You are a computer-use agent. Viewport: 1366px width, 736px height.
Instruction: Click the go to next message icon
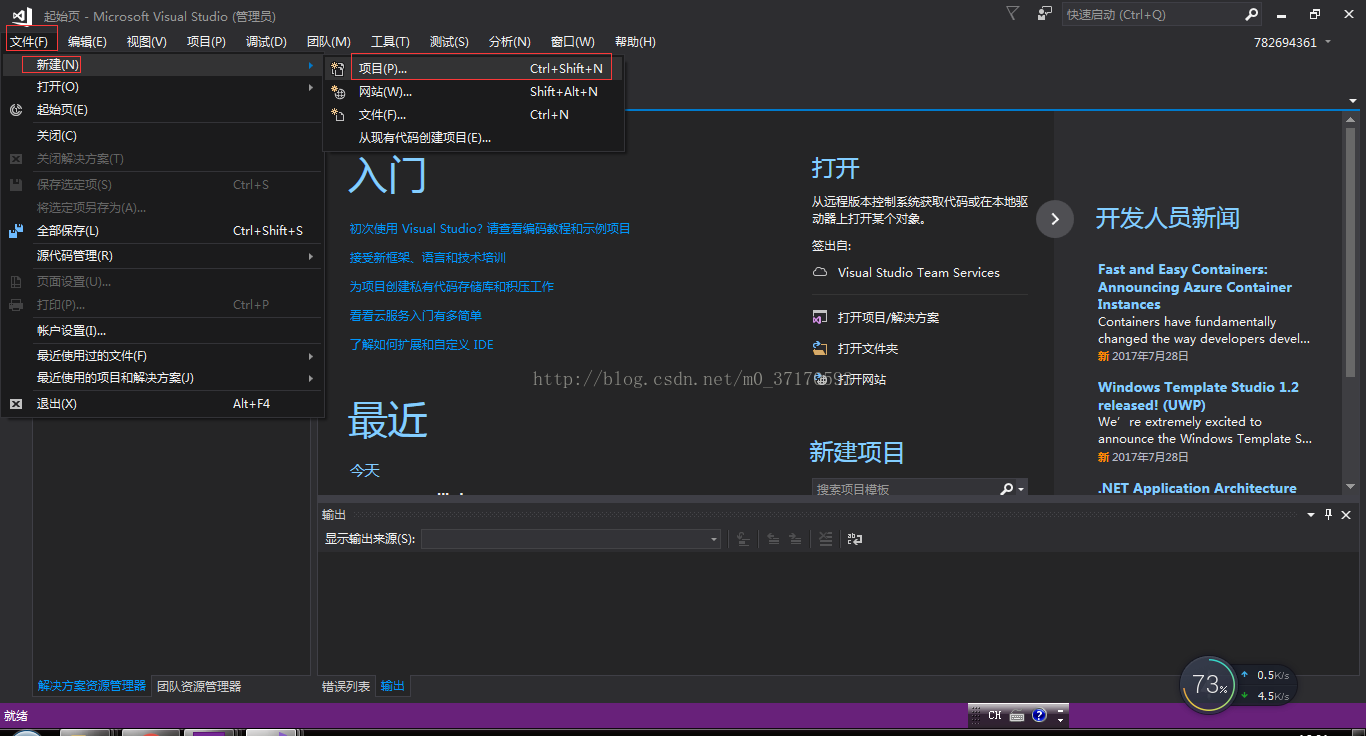point(795,539)
